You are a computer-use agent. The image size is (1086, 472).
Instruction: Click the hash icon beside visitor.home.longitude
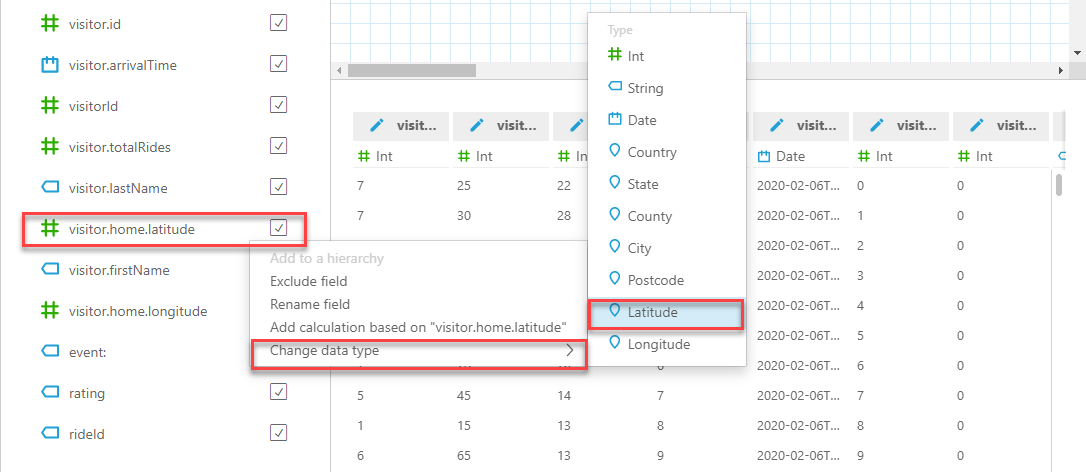[x=49, y=311]
